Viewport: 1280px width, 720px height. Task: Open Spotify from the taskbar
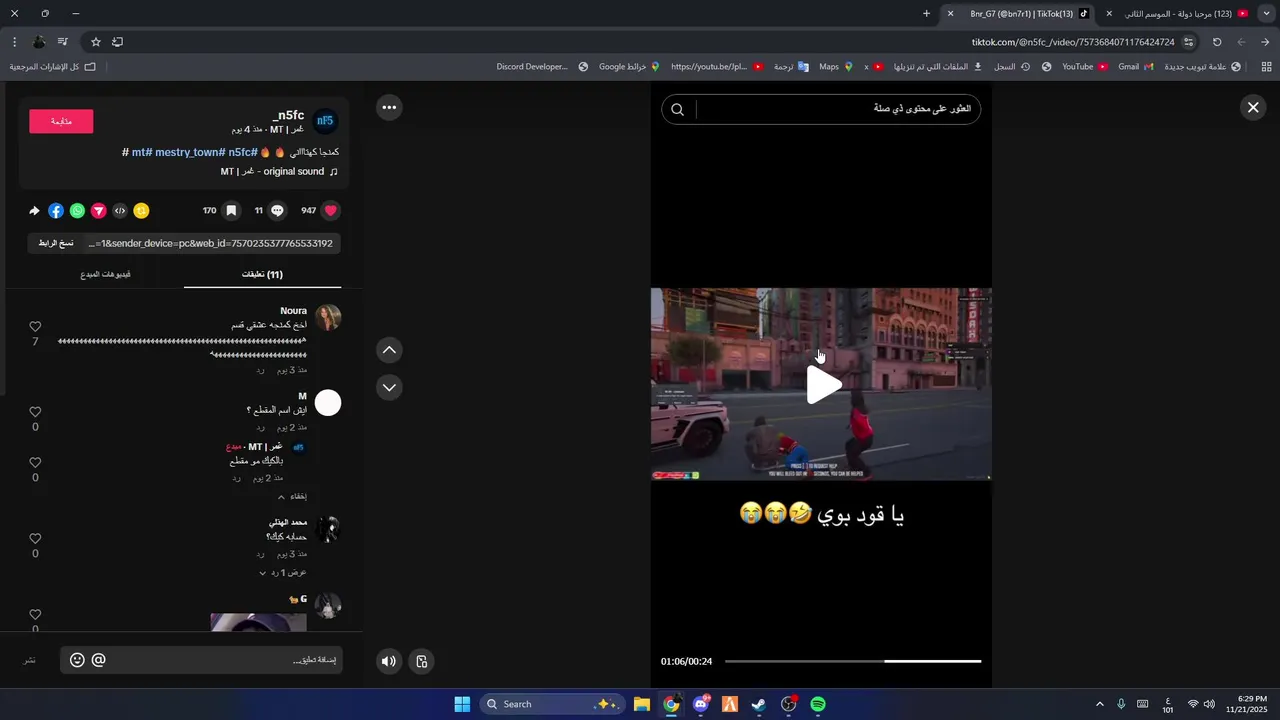[x=818, y=704]
